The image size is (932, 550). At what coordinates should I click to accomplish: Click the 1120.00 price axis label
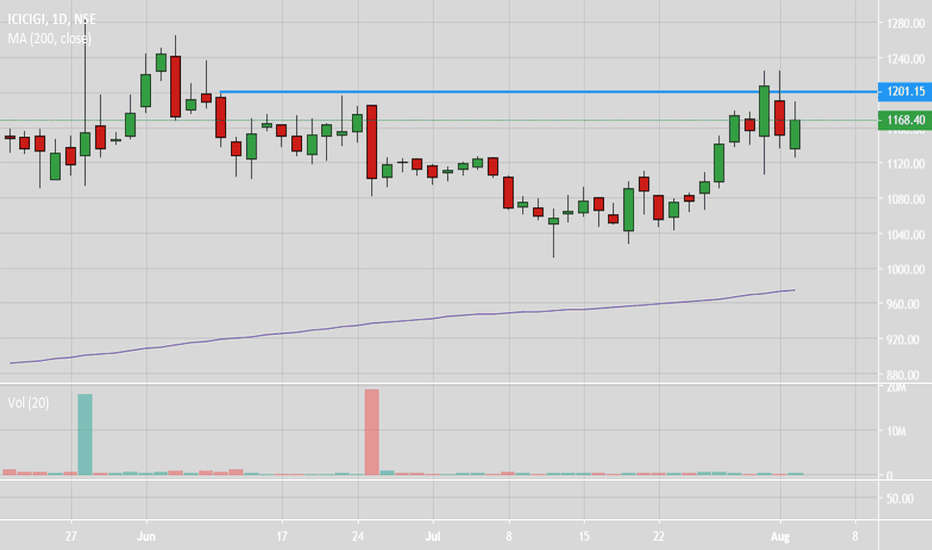(905, 164)
